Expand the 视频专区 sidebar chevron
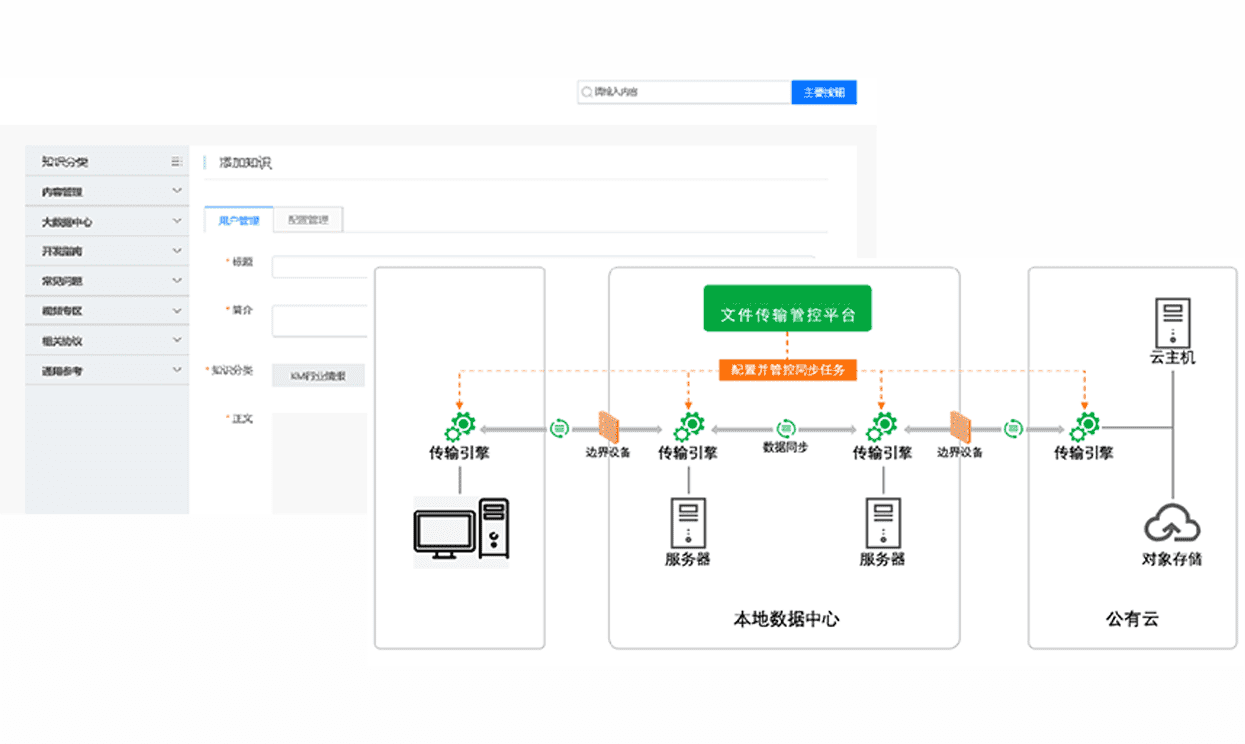 coord(177,311)
